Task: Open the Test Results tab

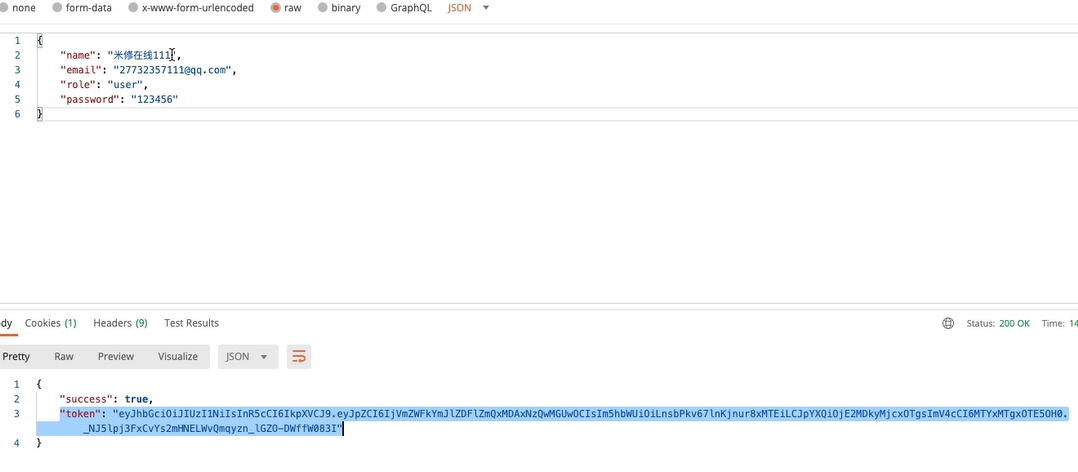Action: pos(191,324)
